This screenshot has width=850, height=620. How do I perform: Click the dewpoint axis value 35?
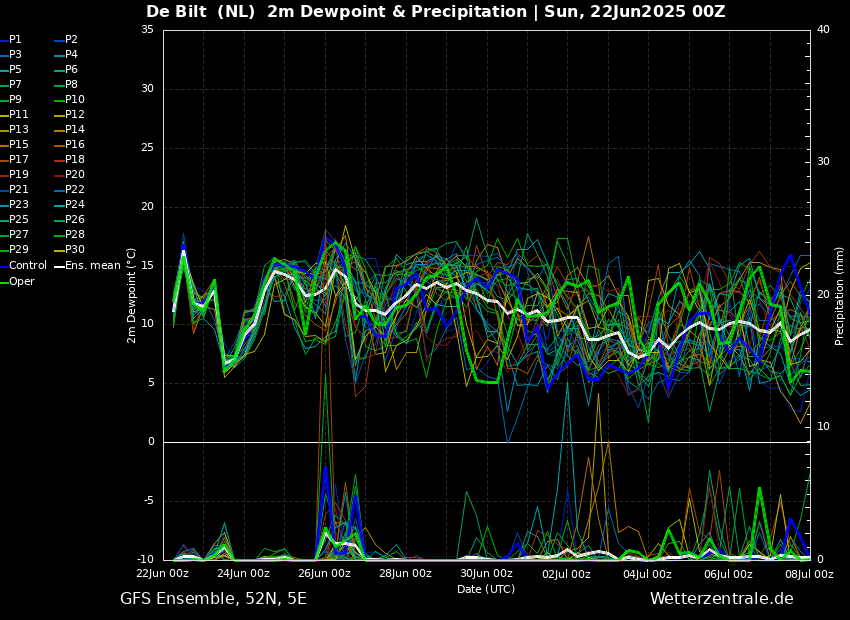147,30
